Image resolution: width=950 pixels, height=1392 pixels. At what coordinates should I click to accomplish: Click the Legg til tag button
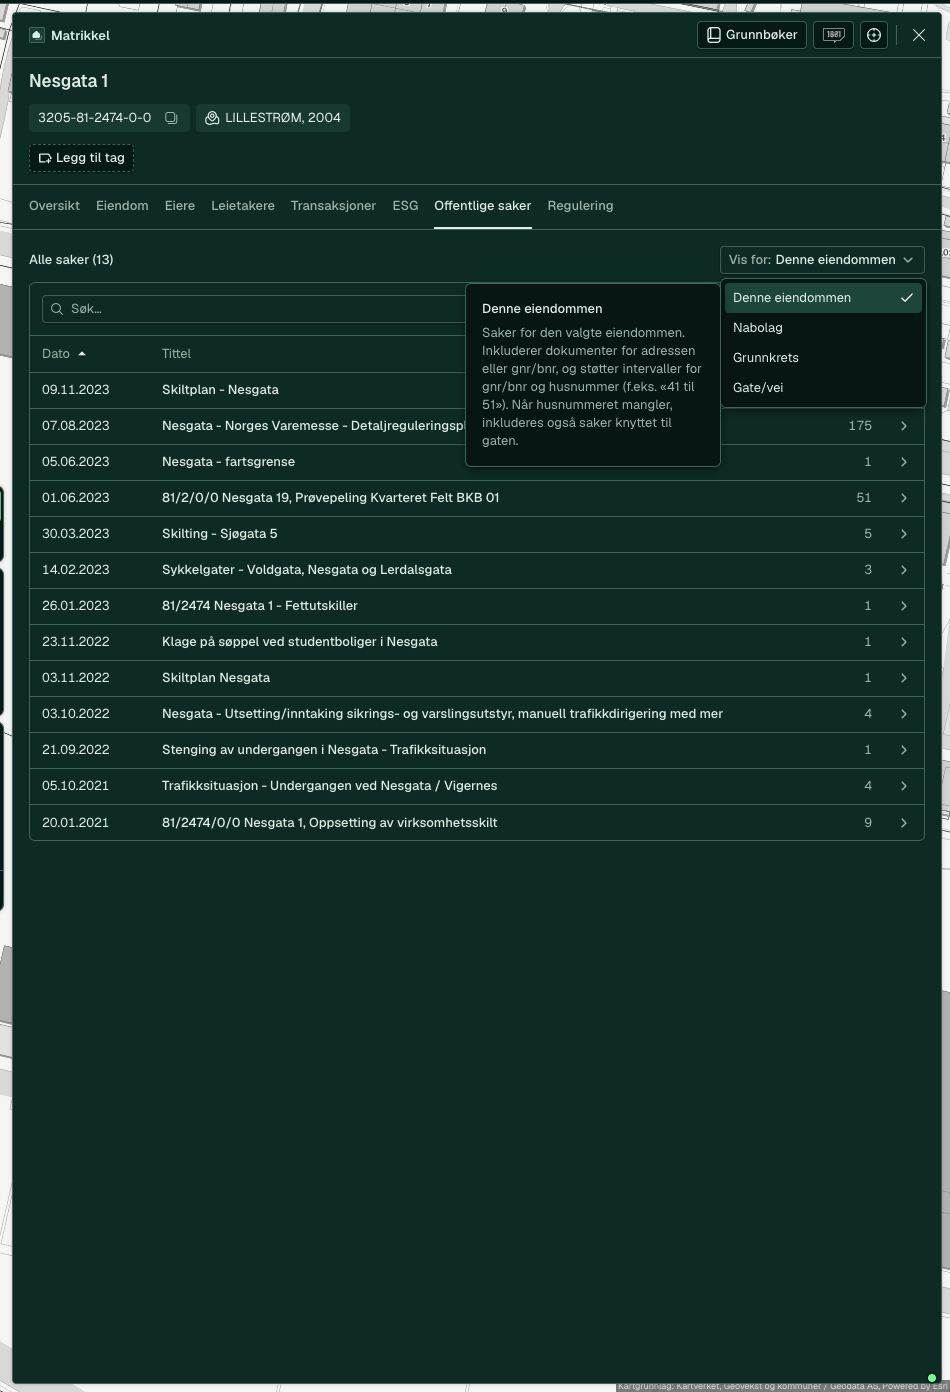81,158
